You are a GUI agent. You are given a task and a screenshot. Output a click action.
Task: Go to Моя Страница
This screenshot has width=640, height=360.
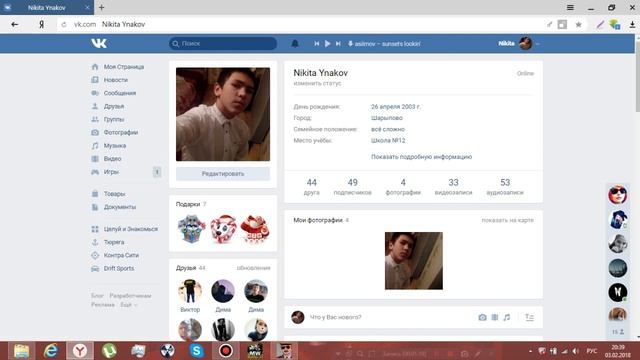123,67
